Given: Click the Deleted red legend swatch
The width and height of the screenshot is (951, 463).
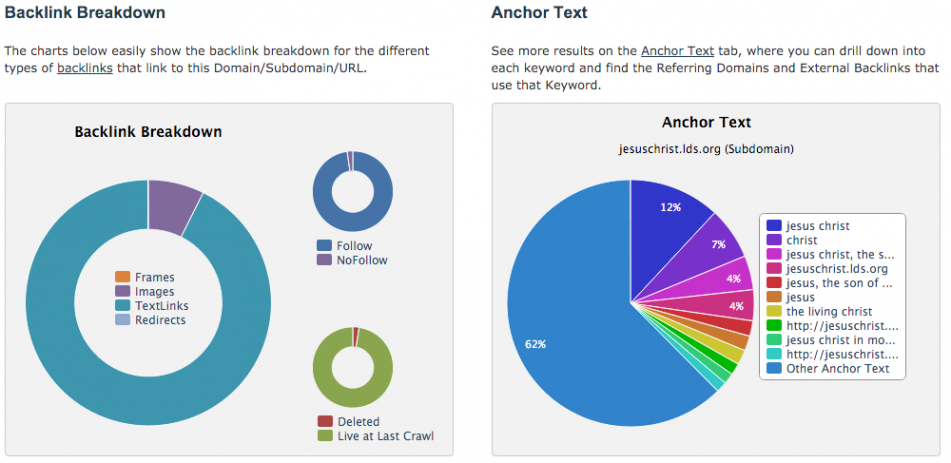Looking at the screenshot, I should tap(324, 422).
